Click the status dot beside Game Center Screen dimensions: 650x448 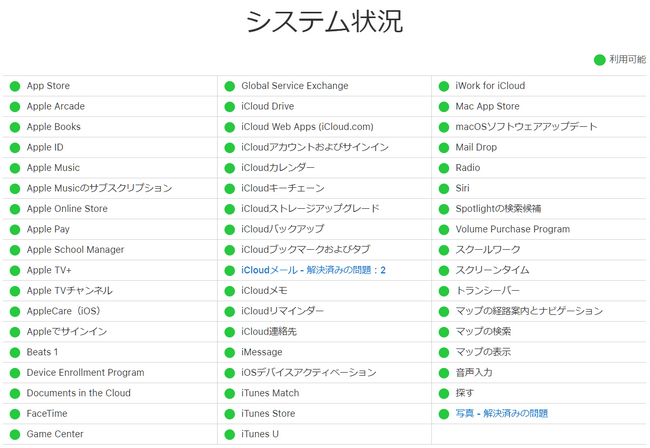pos(15,434)
